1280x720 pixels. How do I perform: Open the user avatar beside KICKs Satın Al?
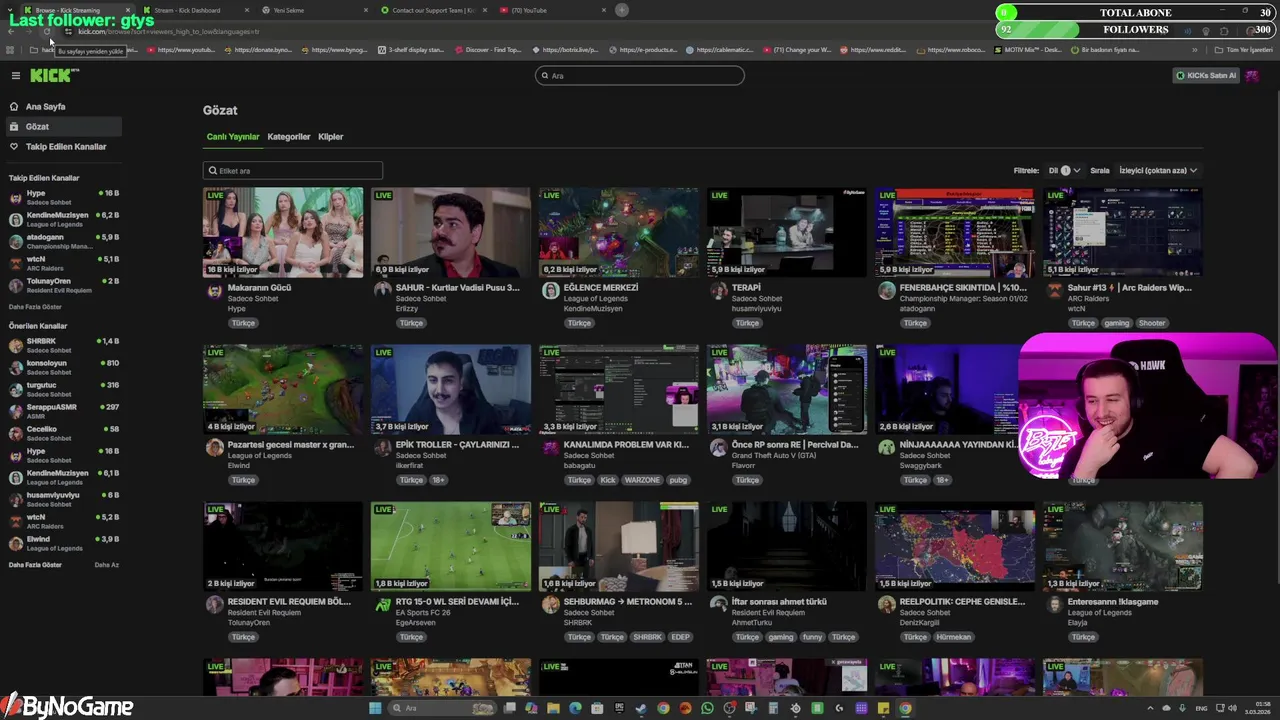click(1252, 75)
